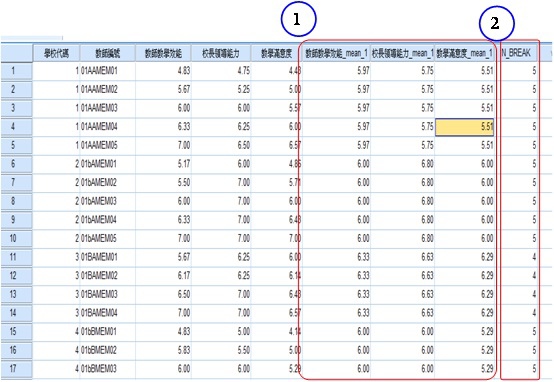Click row 10 teacher ID 01bAMEM05
554x382 pixels.
click(108, 239)
